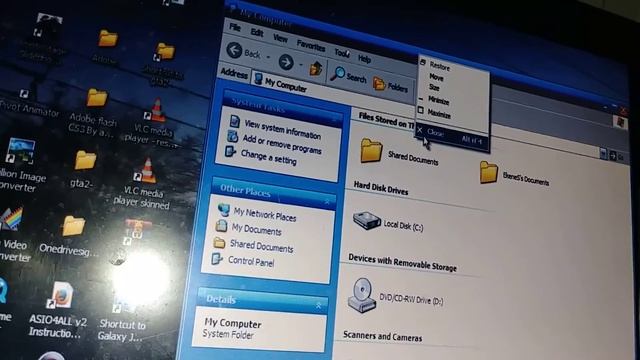Open the File menu

click(x=235, y=27)
